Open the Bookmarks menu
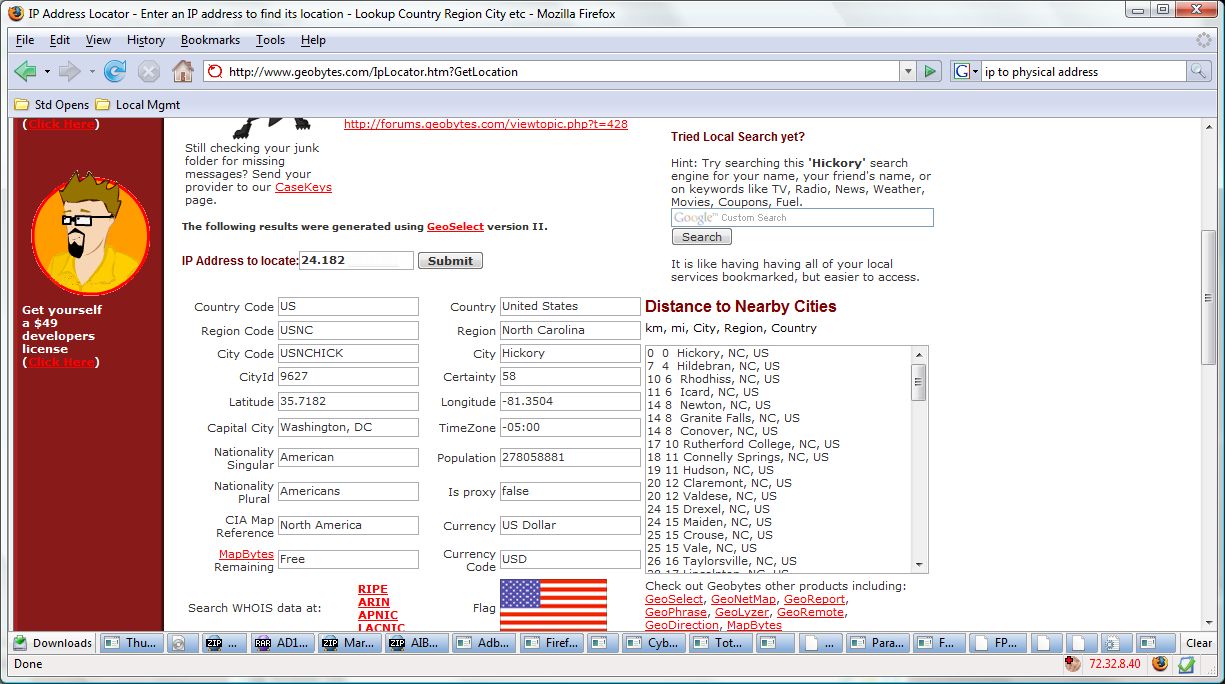Image resolution: width=1225 pixels, height=684 pixels. (210, 40)
